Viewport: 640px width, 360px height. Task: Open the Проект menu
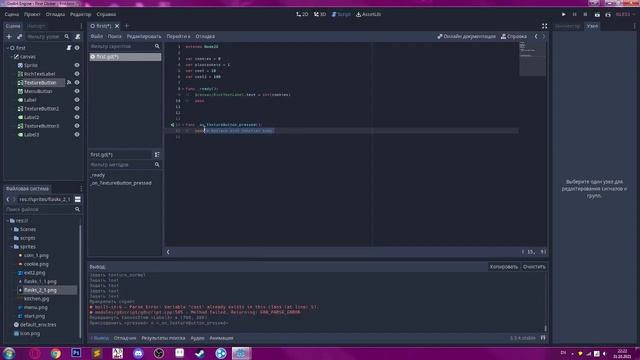click(32, 14)
